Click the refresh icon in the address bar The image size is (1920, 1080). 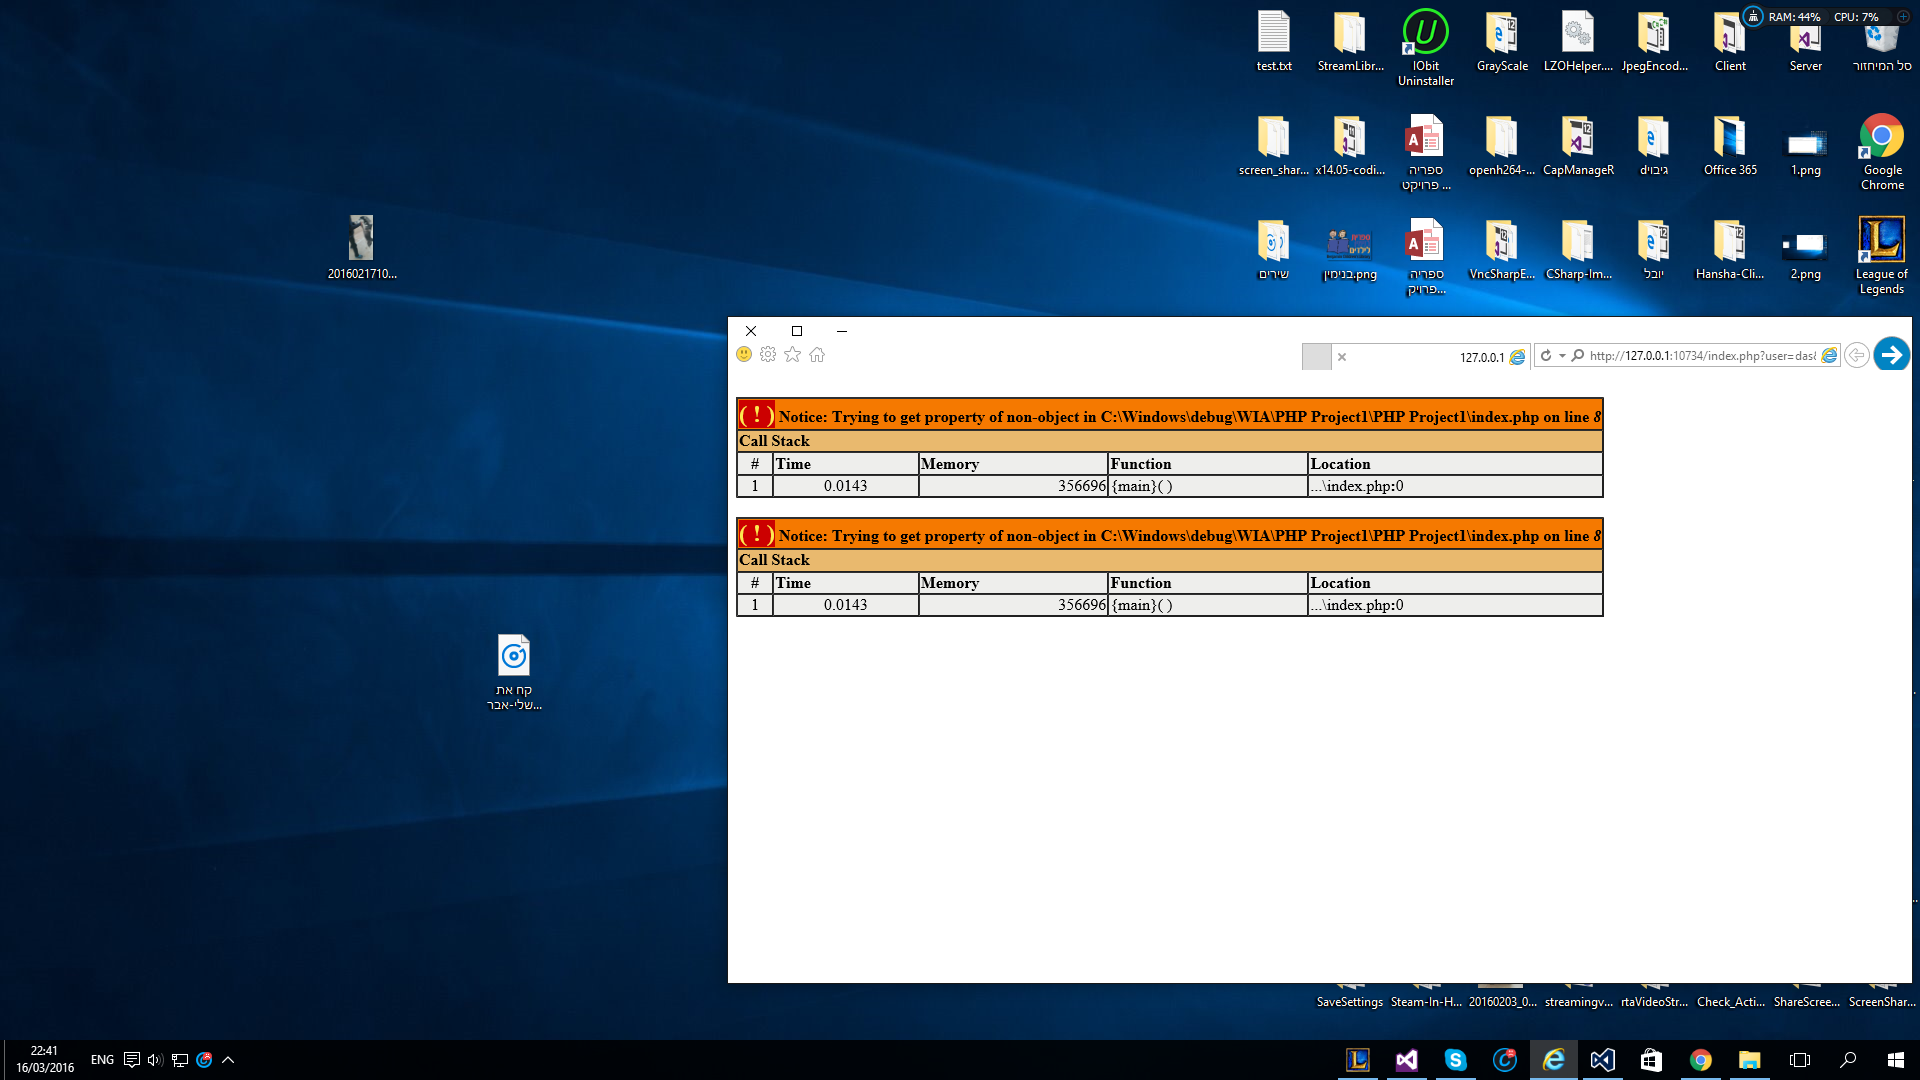pyautogui.click(x=1546, y=356)
